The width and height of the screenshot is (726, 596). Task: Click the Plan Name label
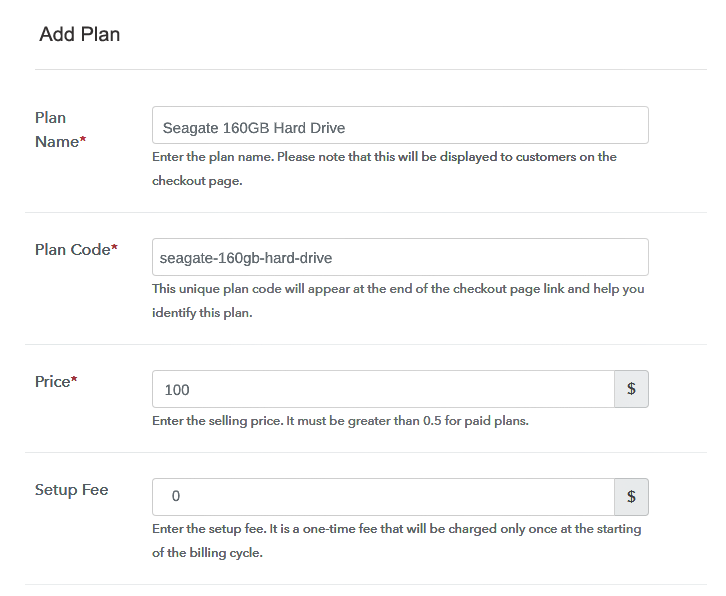57,130
